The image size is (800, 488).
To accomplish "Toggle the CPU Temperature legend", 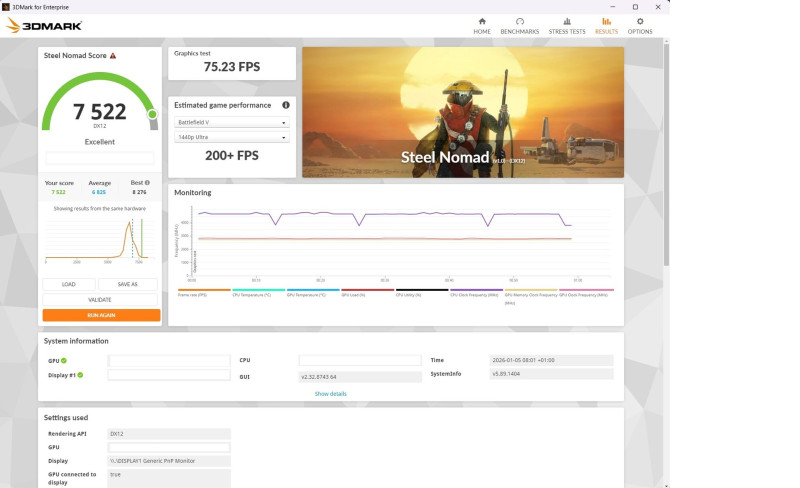I will coord(258,293).
